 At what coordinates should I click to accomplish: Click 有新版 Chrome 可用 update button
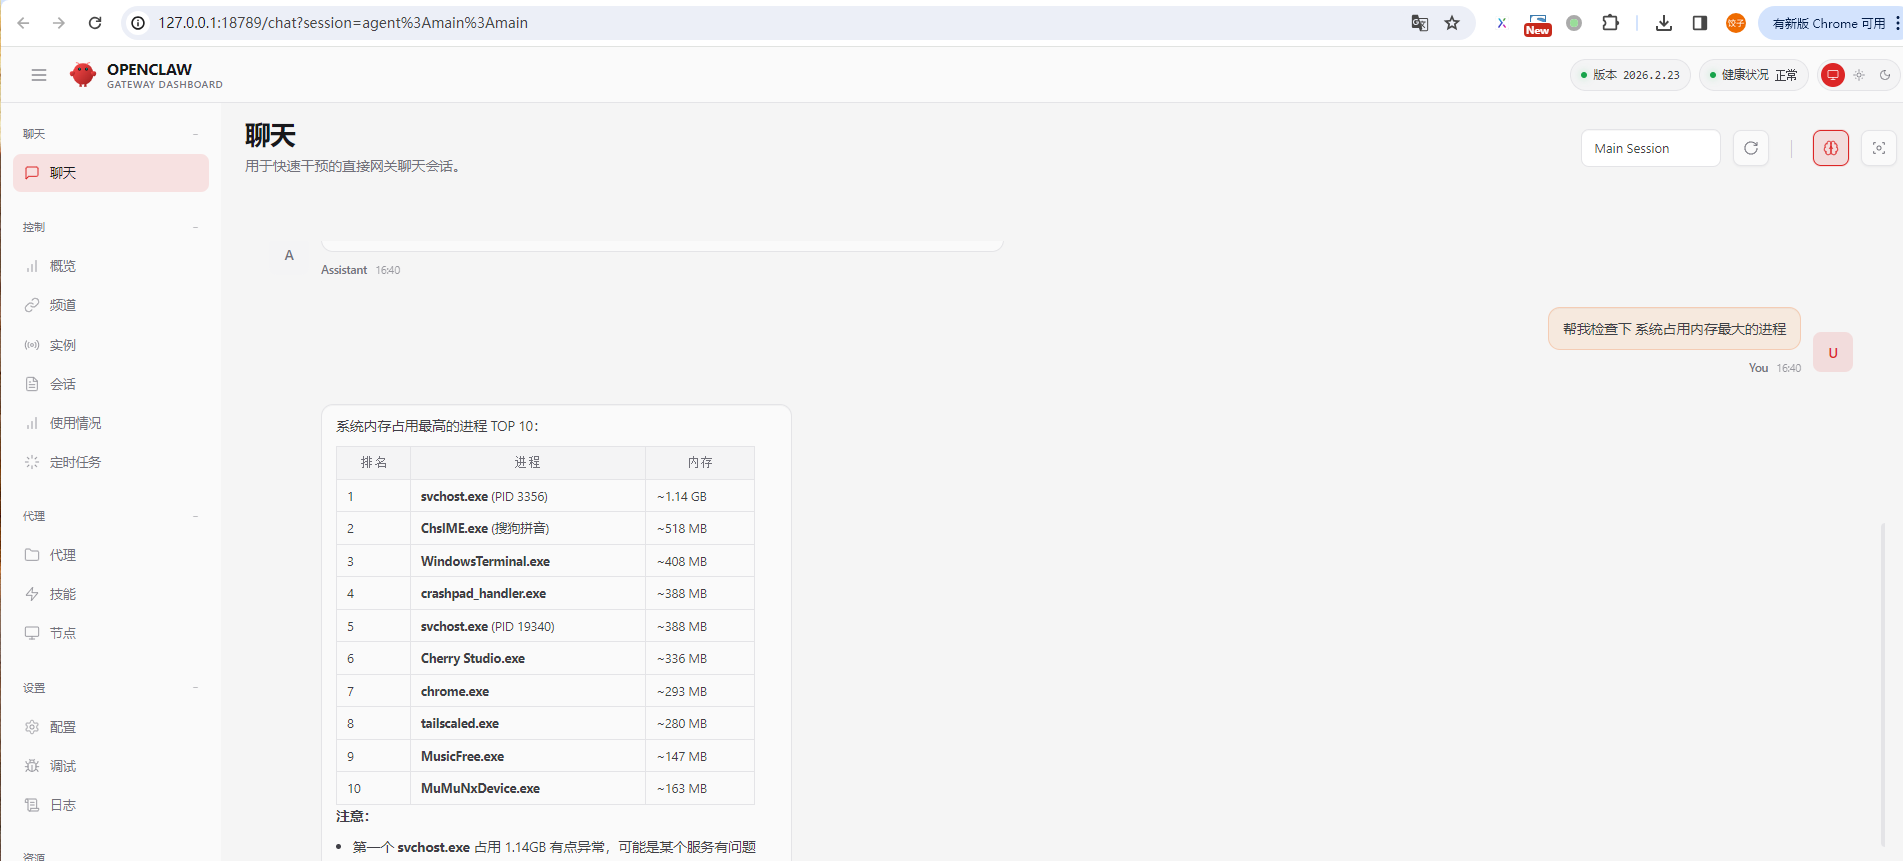(x=1829, y=23)
